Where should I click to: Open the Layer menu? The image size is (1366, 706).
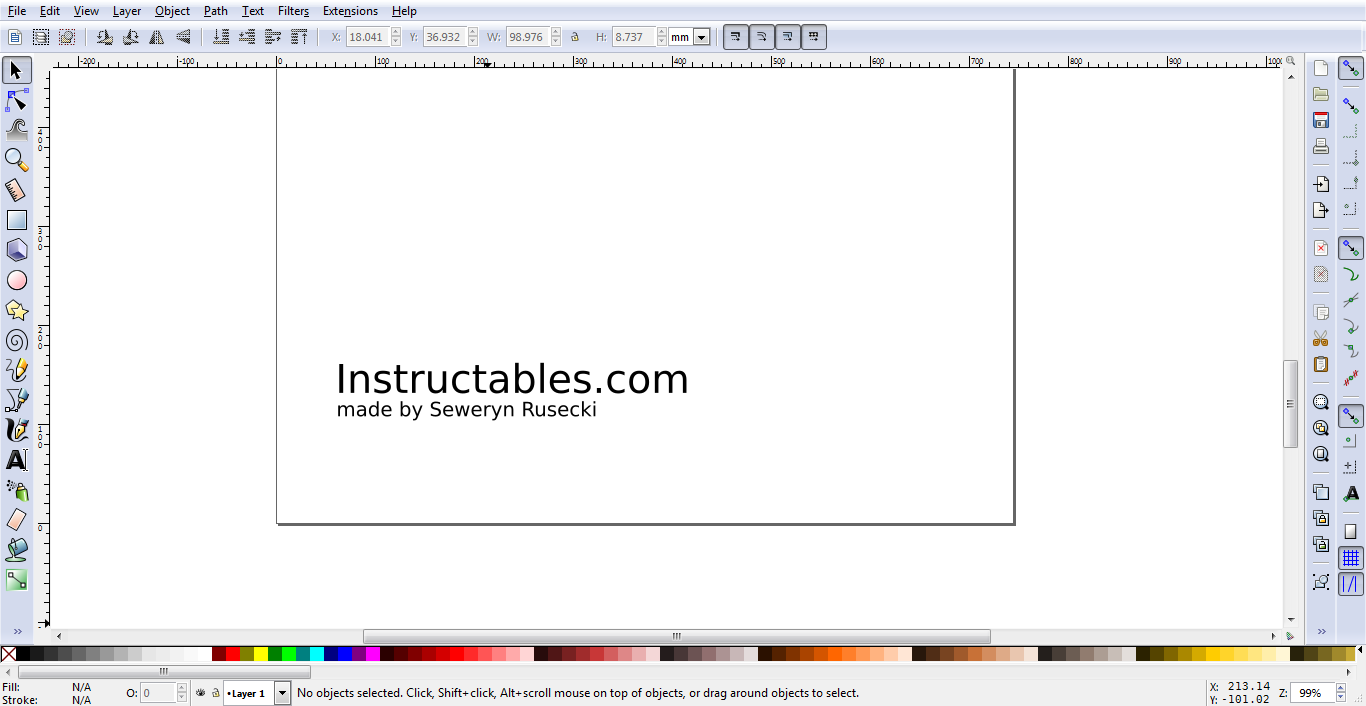[127, 11]
